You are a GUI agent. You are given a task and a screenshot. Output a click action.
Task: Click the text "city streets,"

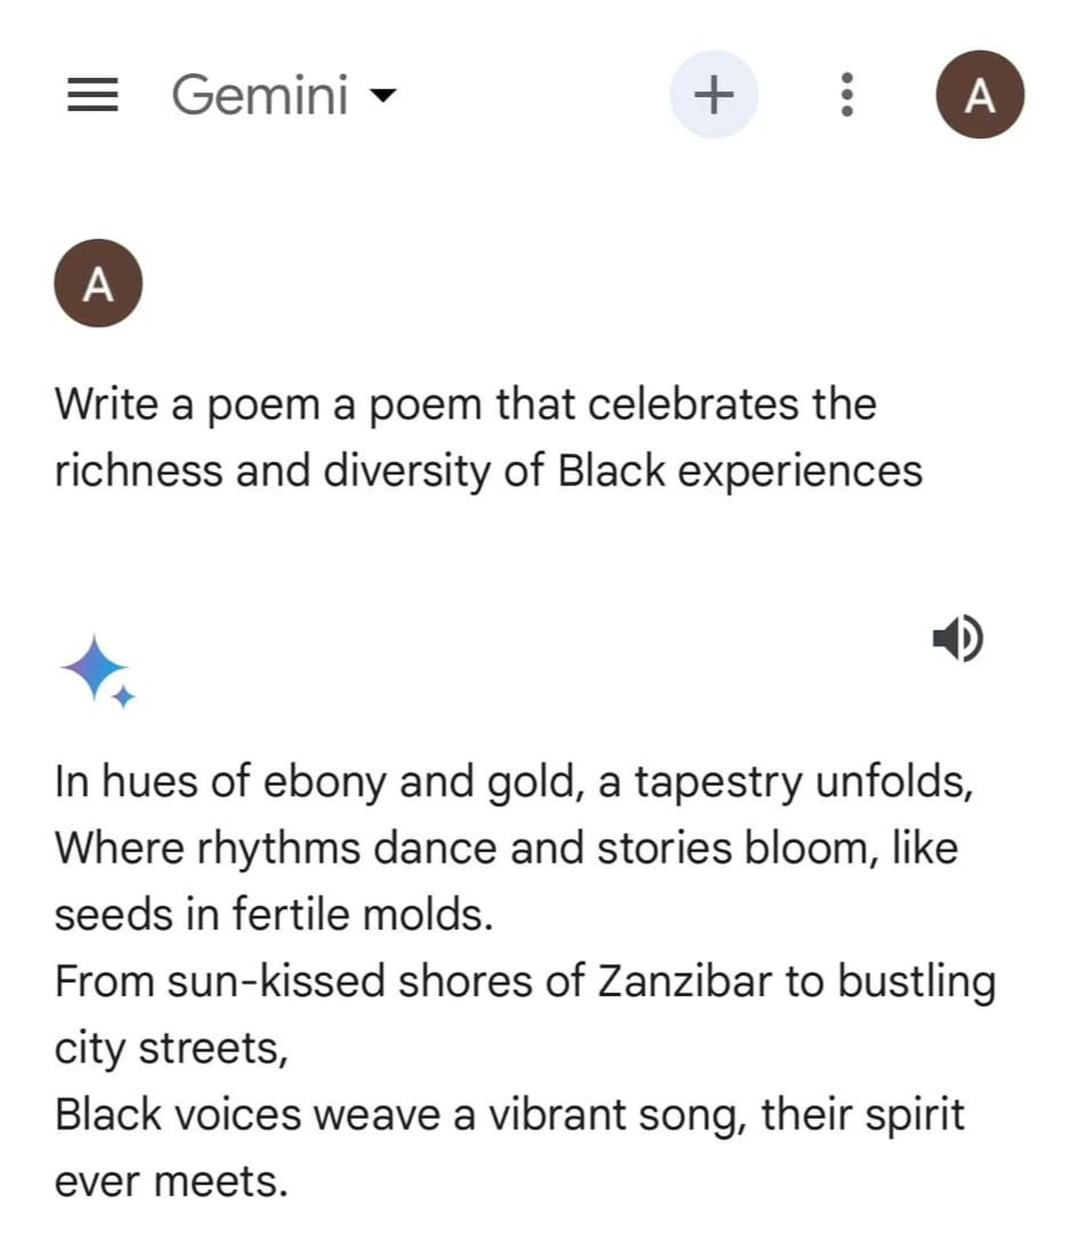171,1049
